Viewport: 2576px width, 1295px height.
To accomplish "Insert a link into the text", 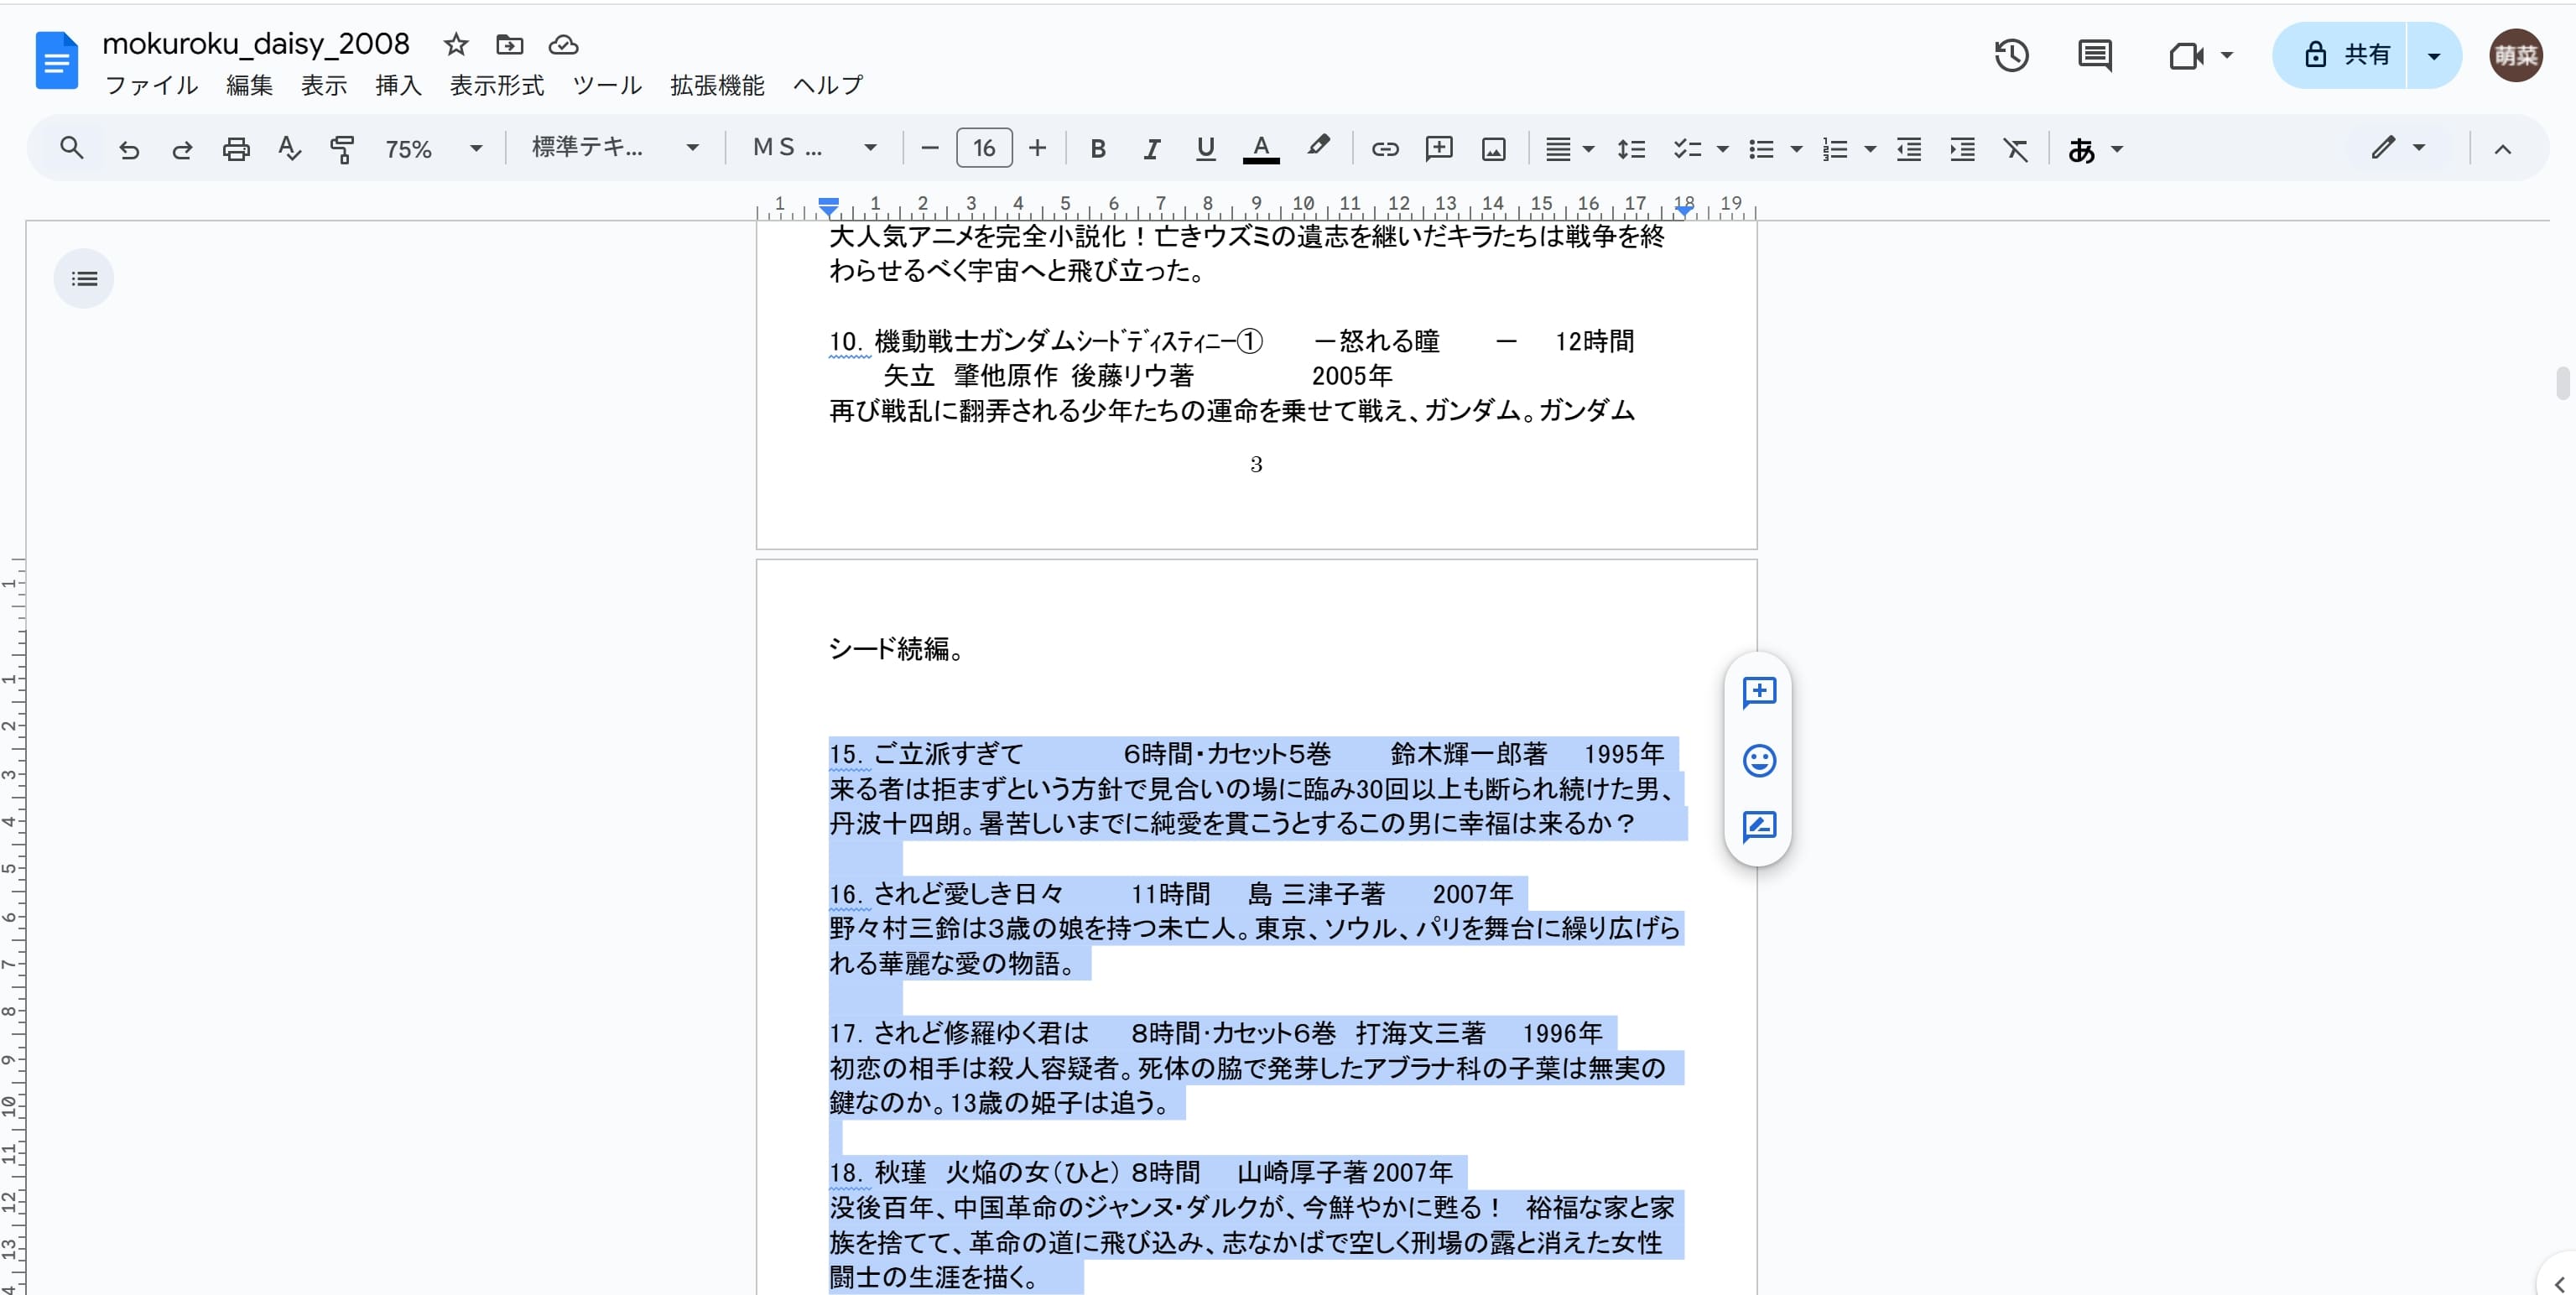I will [1385, 148].
